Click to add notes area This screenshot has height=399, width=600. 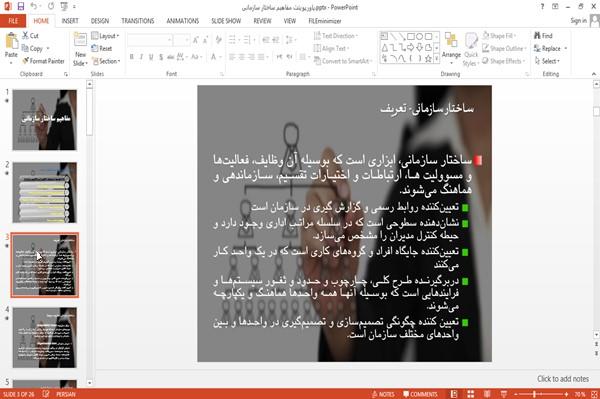click(x=562, y=379)
